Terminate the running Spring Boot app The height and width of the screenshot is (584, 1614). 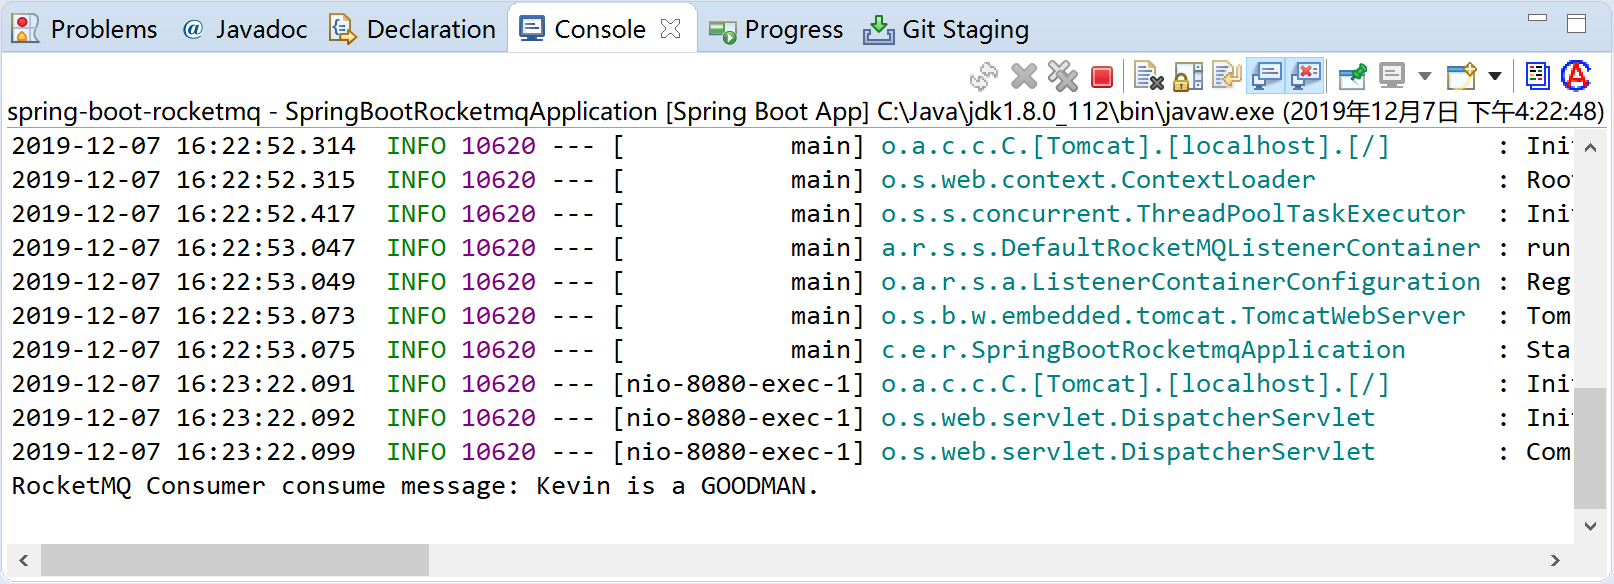pos(1102,77)
